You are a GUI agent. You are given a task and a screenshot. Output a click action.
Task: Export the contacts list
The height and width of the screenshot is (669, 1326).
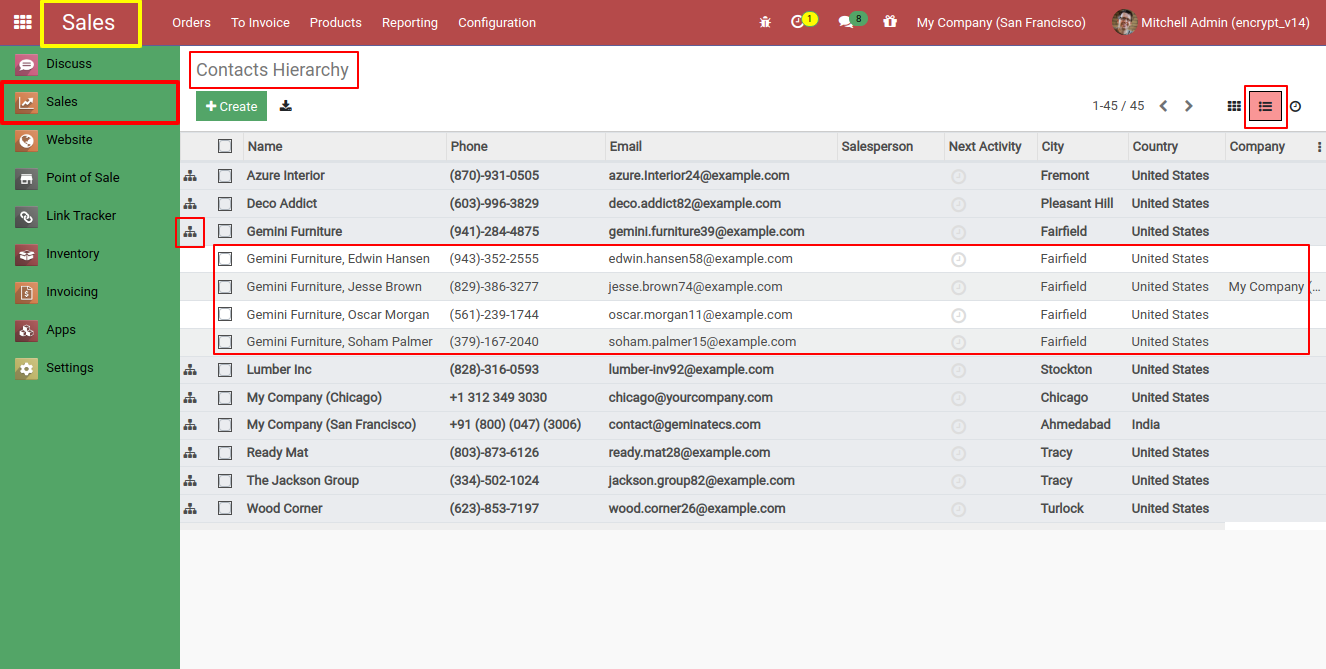[285, 105]
